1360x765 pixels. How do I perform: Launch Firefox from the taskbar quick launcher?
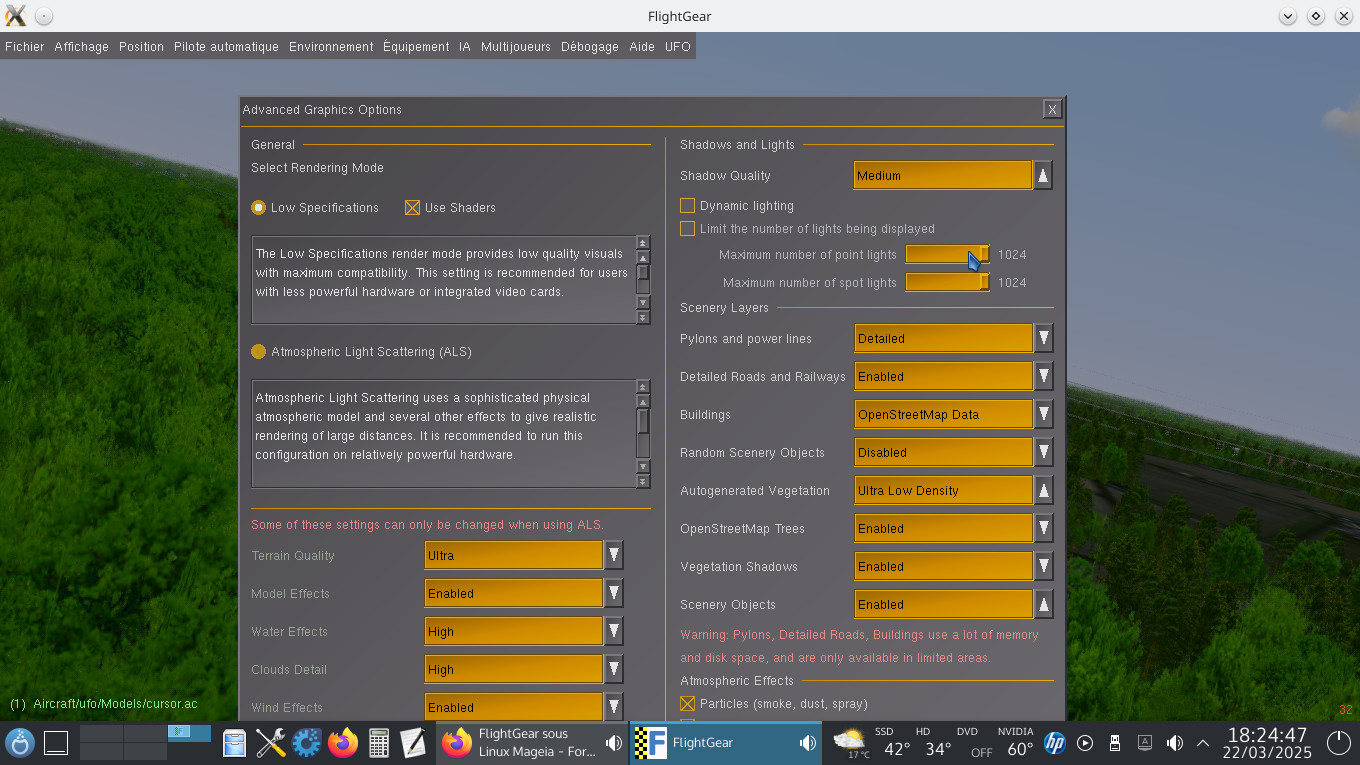pos(342,743)
